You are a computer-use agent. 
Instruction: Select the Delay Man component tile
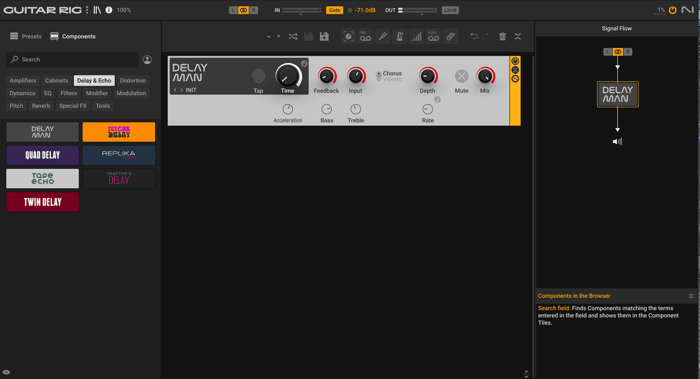pyautogui.click(x=42, y=132)
